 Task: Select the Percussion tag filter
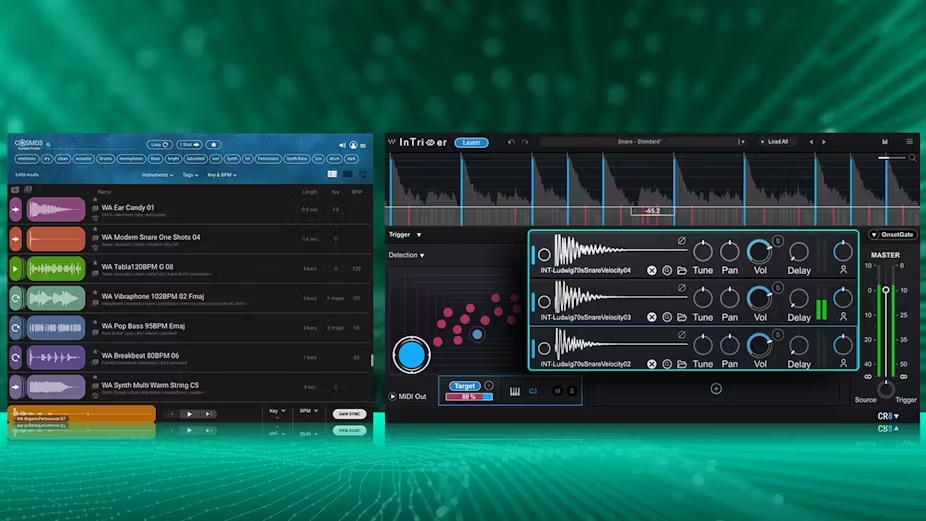click(x=268, y=158)
